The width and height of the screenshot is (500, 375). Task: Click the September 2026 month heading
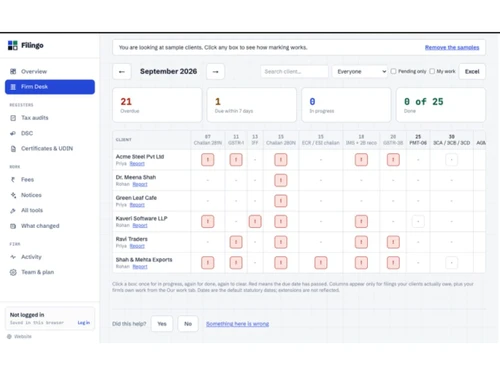(x=168, y=71)
